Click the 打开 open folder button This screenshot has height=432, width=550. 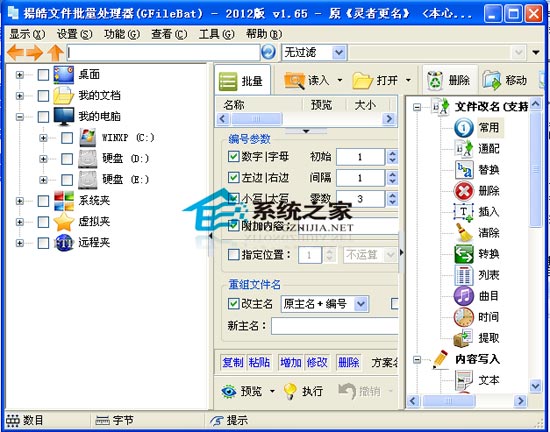pyautogui.click(x=375, y=81)
